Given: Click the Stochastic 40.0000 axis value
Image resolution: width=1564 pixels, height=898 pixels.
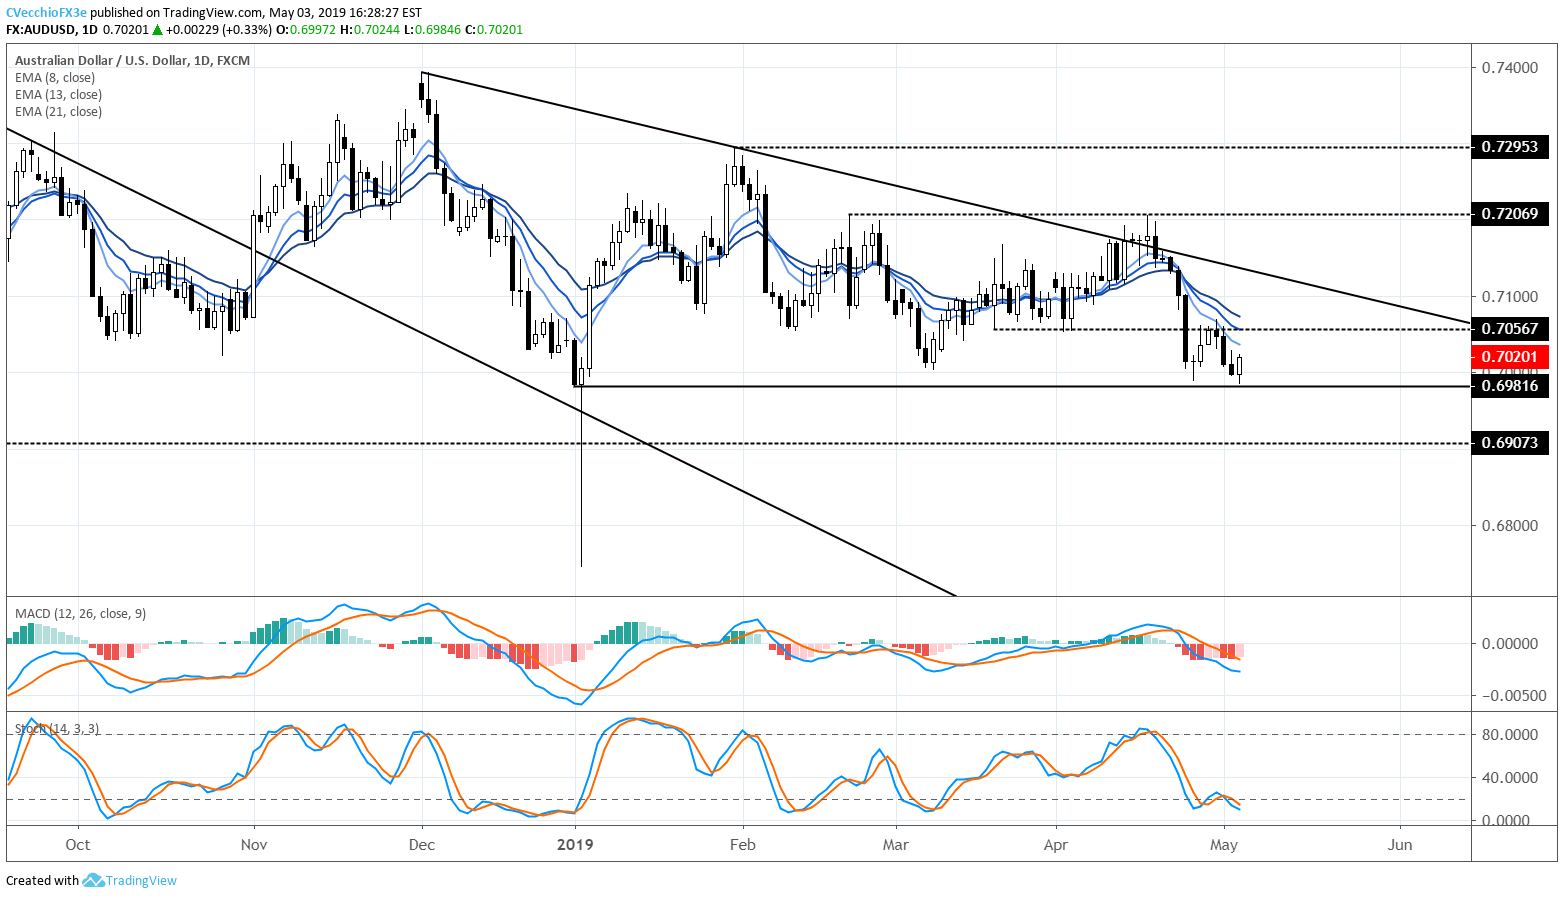Looking at the screenshot, I should coord(1509,778).
